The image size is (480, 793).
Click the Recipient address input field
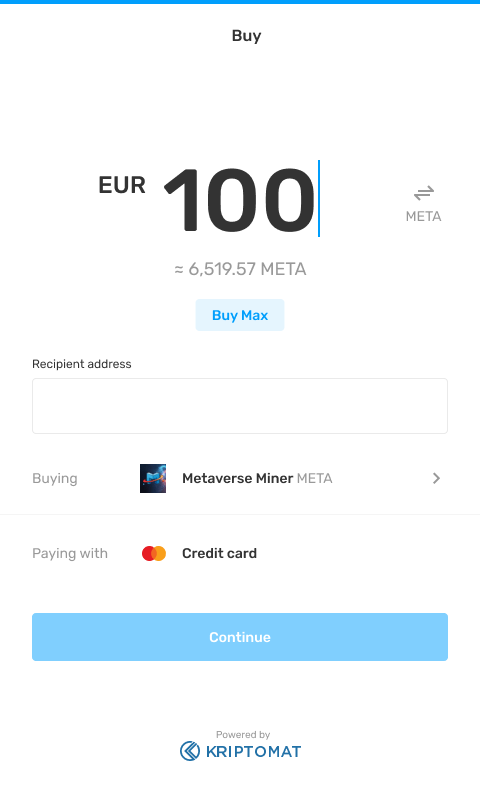[240, 406]
